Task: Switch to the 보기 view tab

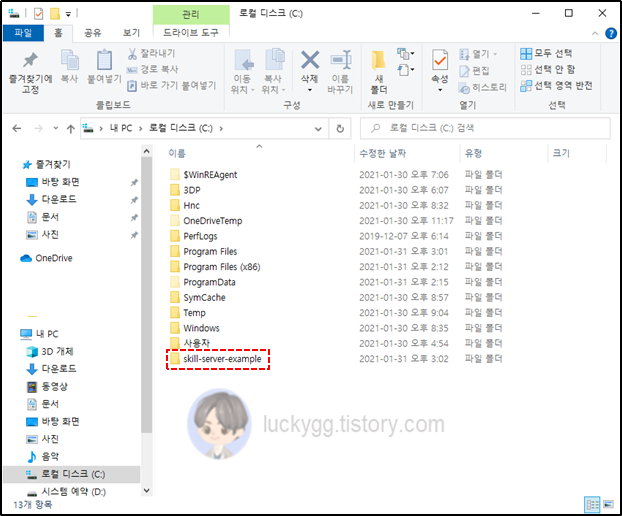Action: [x=131, y=33]
